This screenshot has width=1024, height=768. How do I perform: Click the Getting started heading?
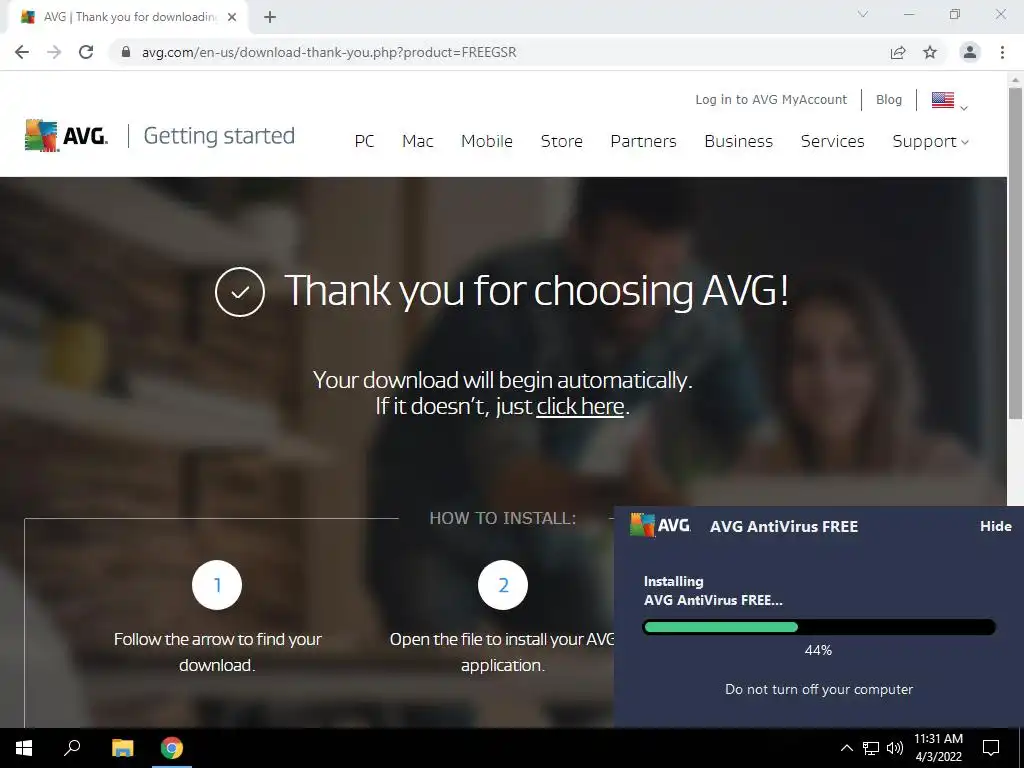pyautogui.click(x=219, y=136)
